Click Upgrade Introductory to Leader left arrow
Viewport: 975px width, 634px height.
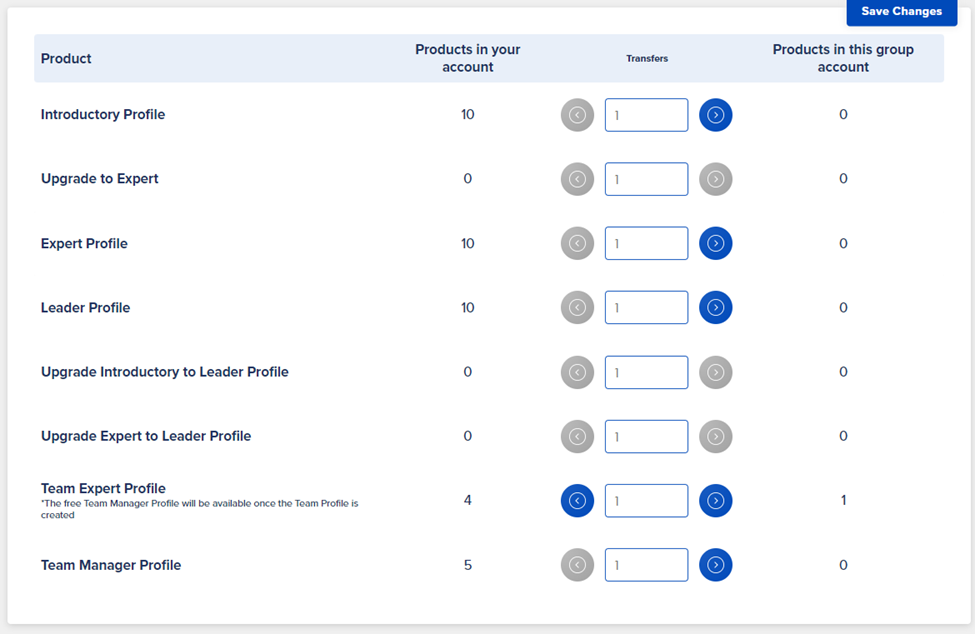click(577, 372)
